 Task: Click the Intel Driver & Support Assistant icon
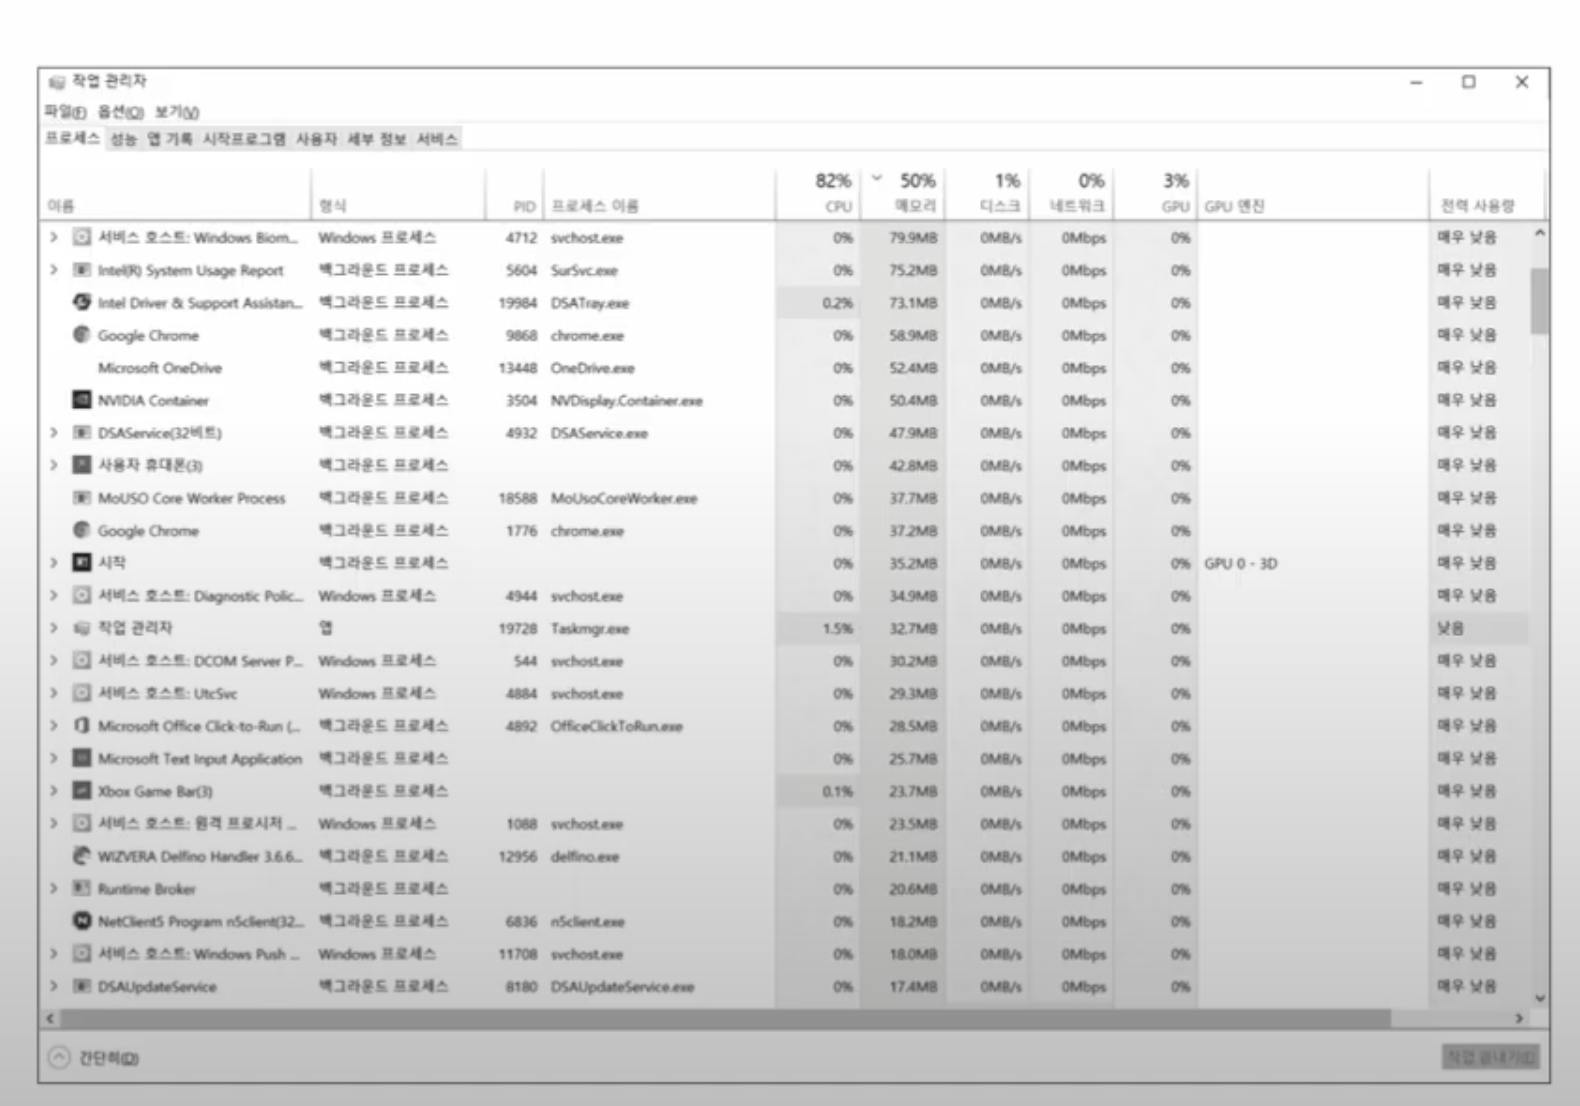click(x=82, y=303)
